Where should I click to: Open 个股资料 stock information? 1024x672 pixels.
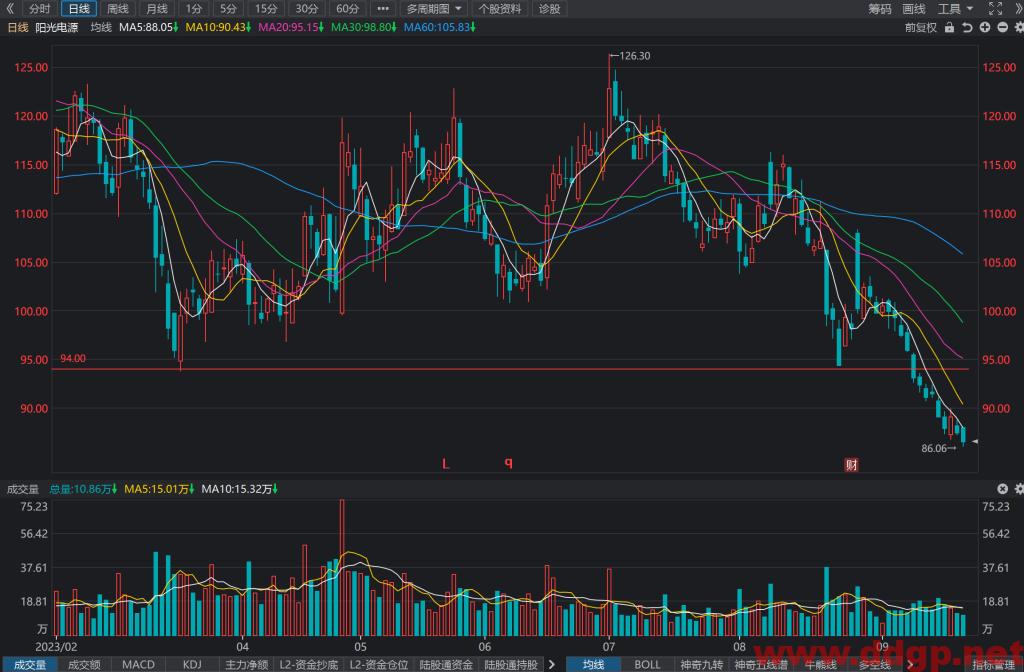[500, 8]
